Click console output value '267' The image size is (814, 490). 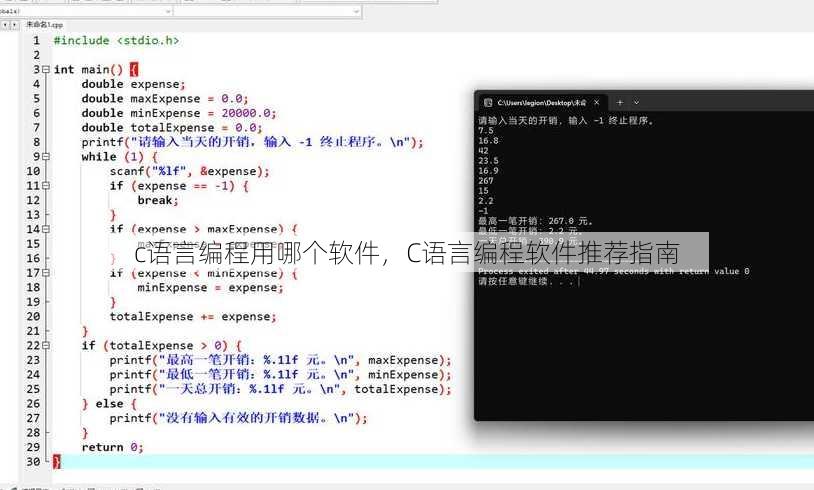pos(486,181)
